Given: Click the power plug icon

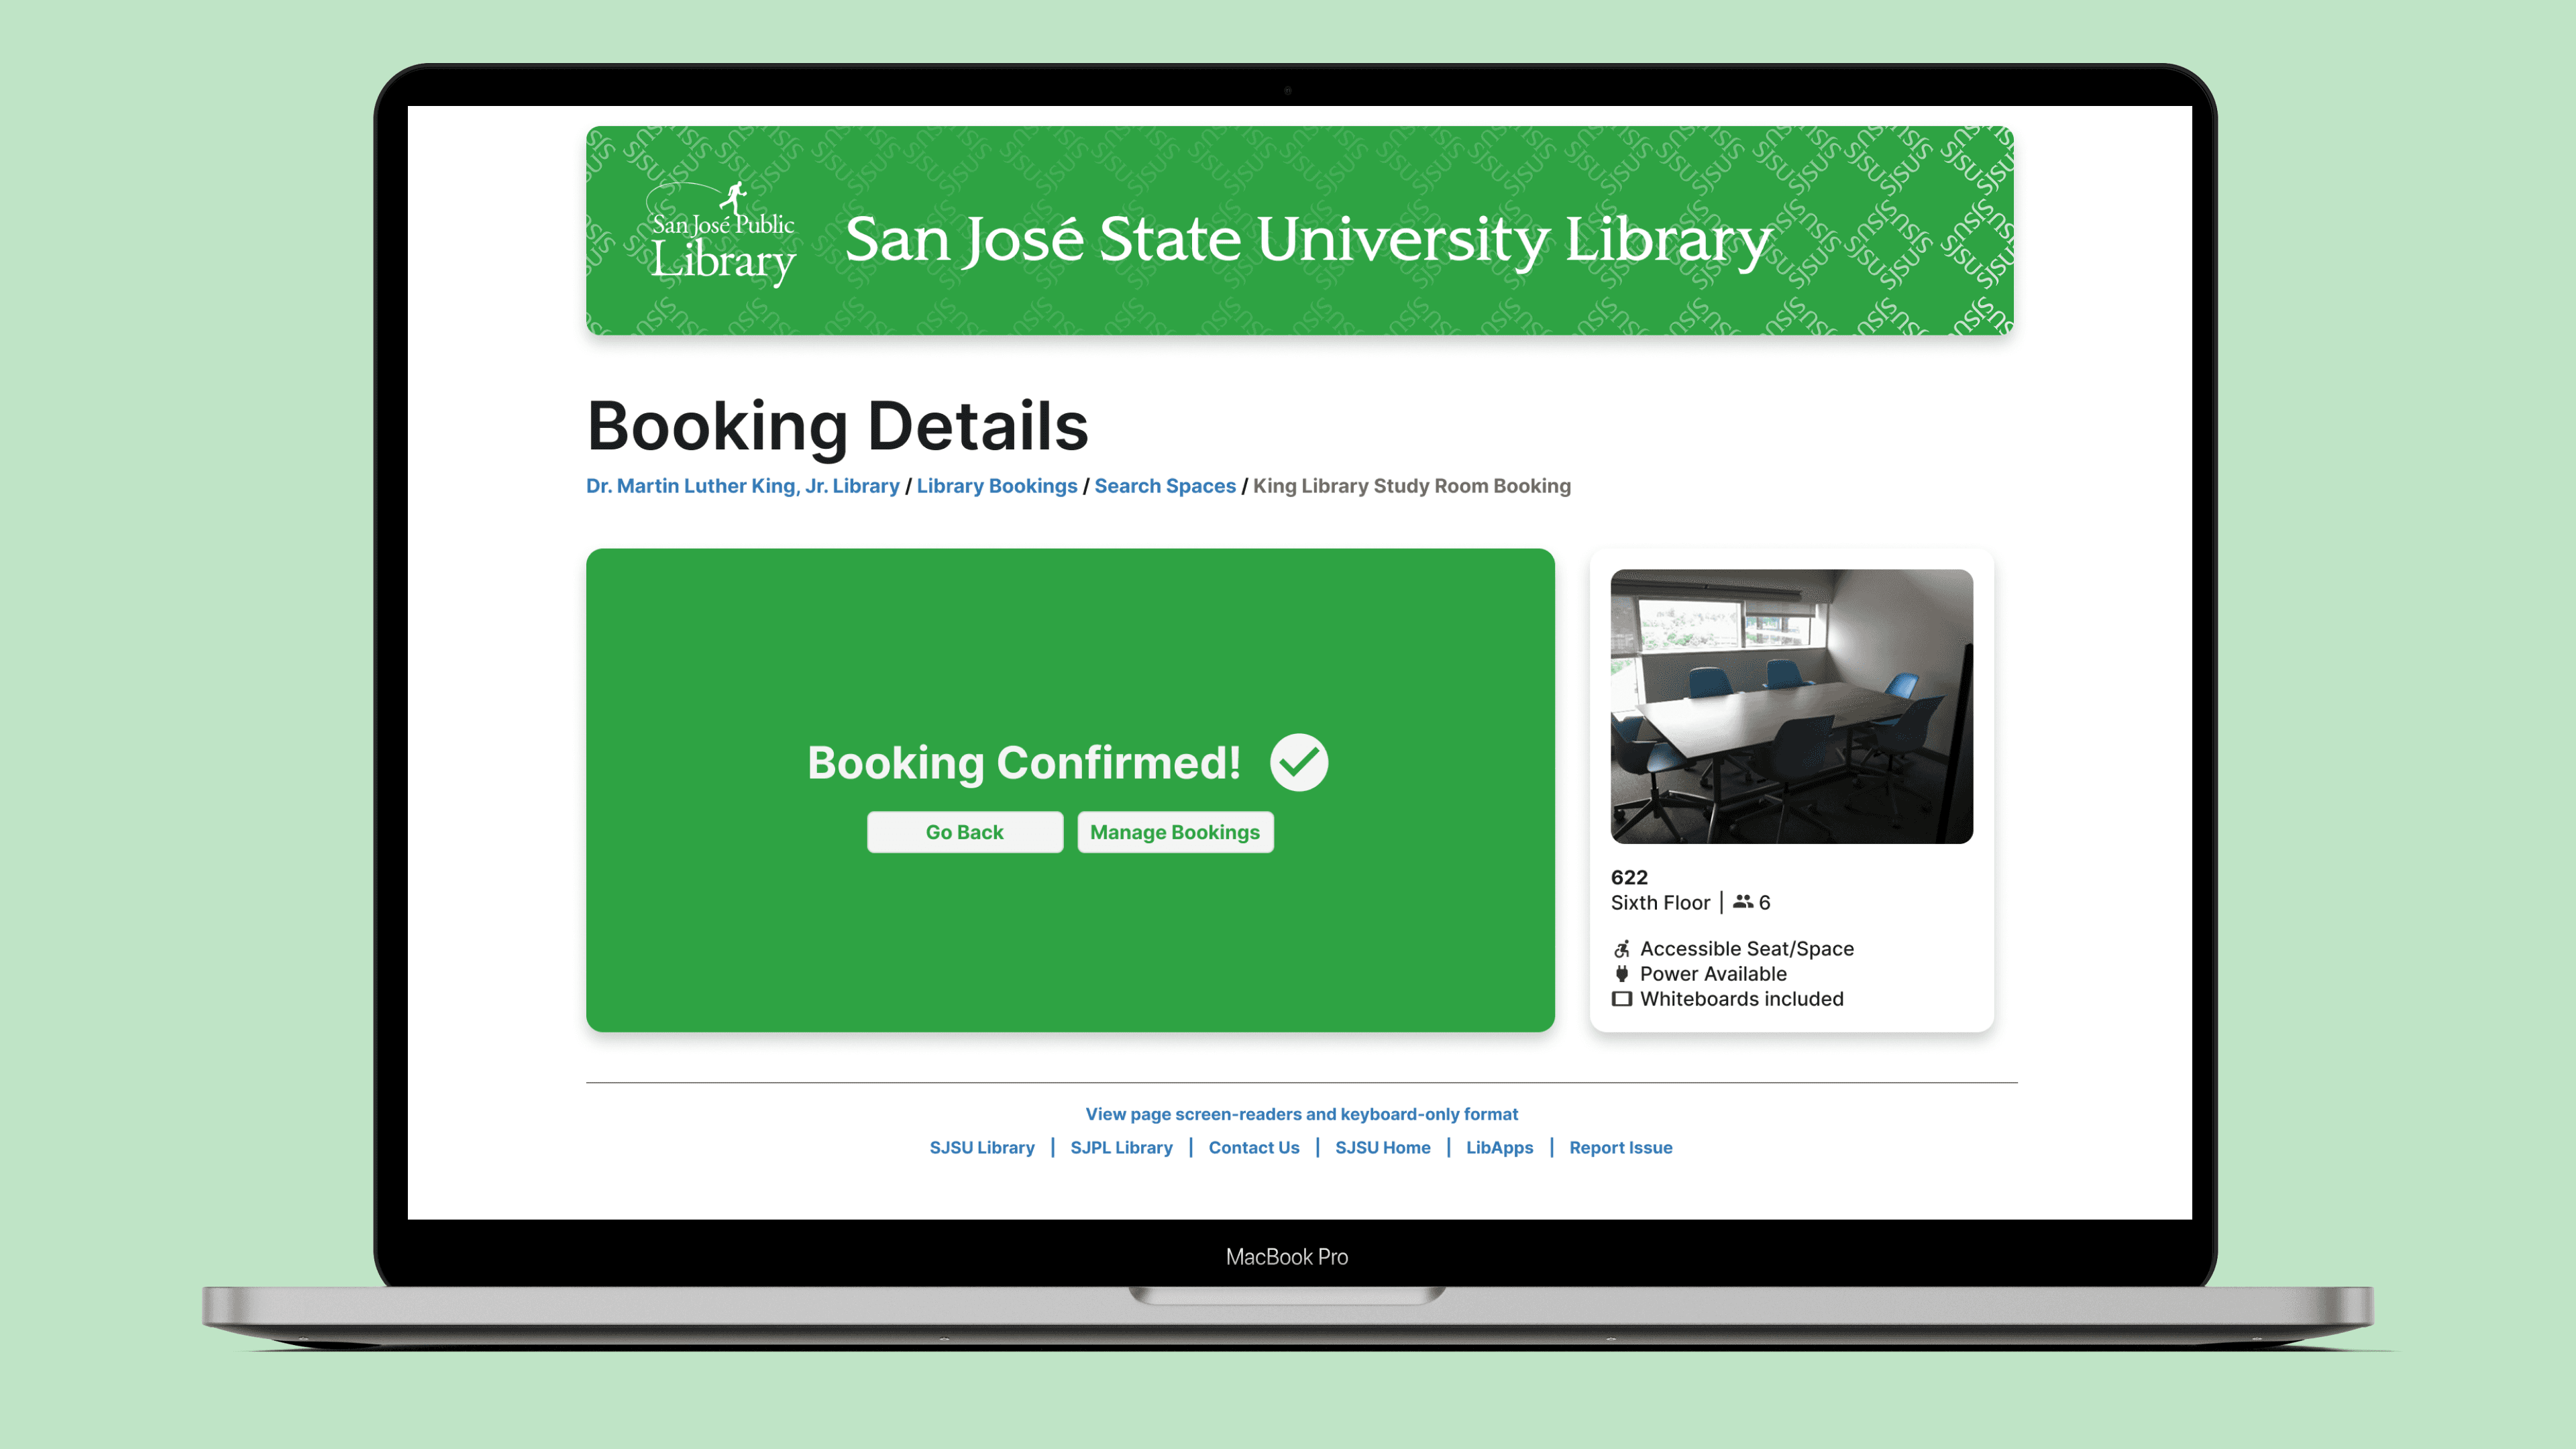Looking at the screenshot, I should click(x=1621, y=973).
